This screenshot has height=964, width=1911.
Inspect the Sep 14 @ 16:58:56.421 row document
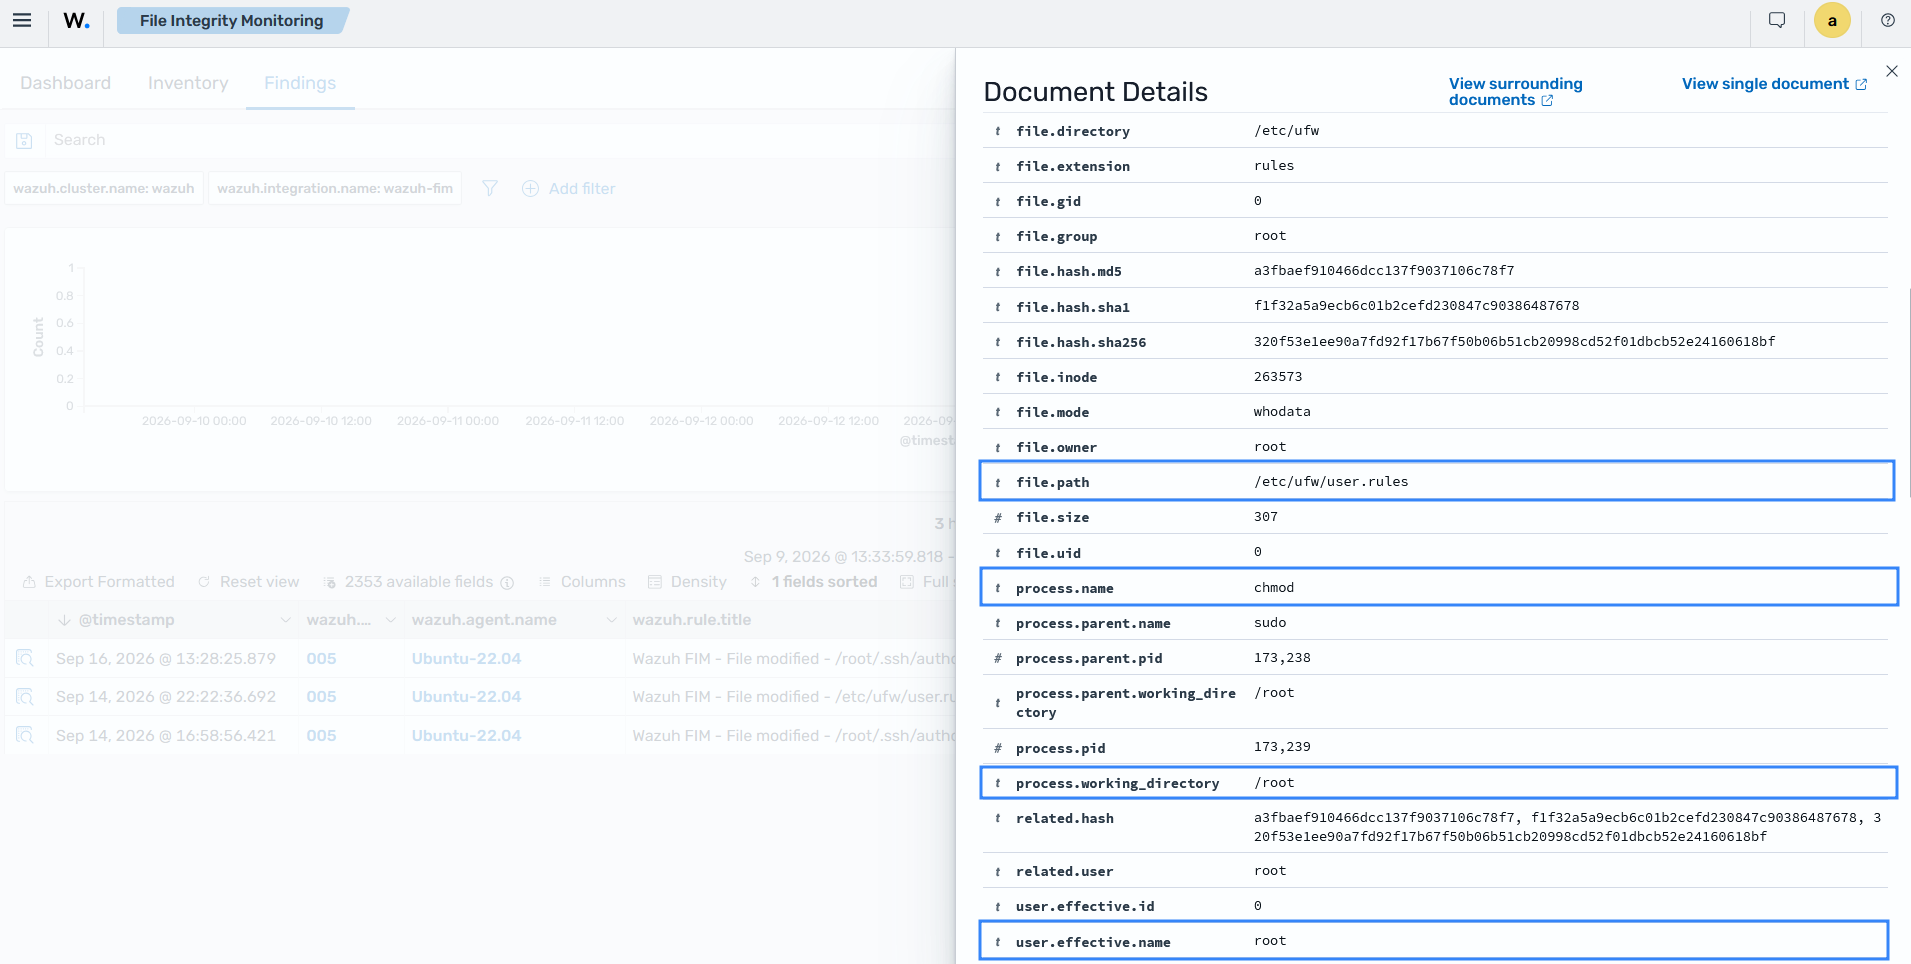point(25,736)
